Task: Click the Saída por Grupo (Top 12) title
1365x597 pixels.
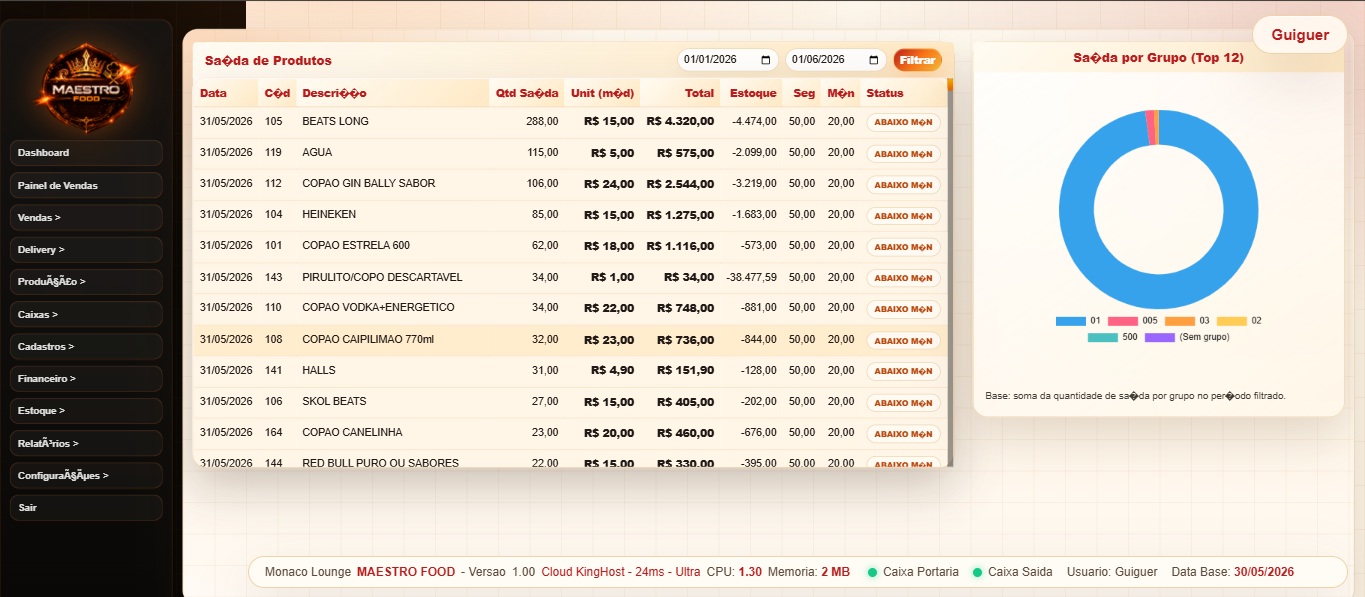Action: point(1158,58)
